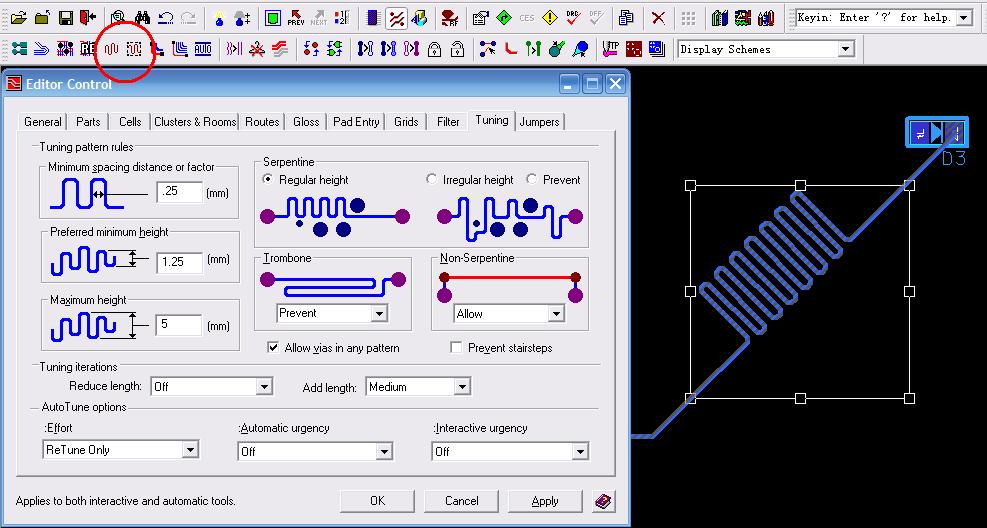Viewport: 987px width, 528px height.
Task: Click the Cancel button
Action: pyautogui.click(x=461, y=501)
